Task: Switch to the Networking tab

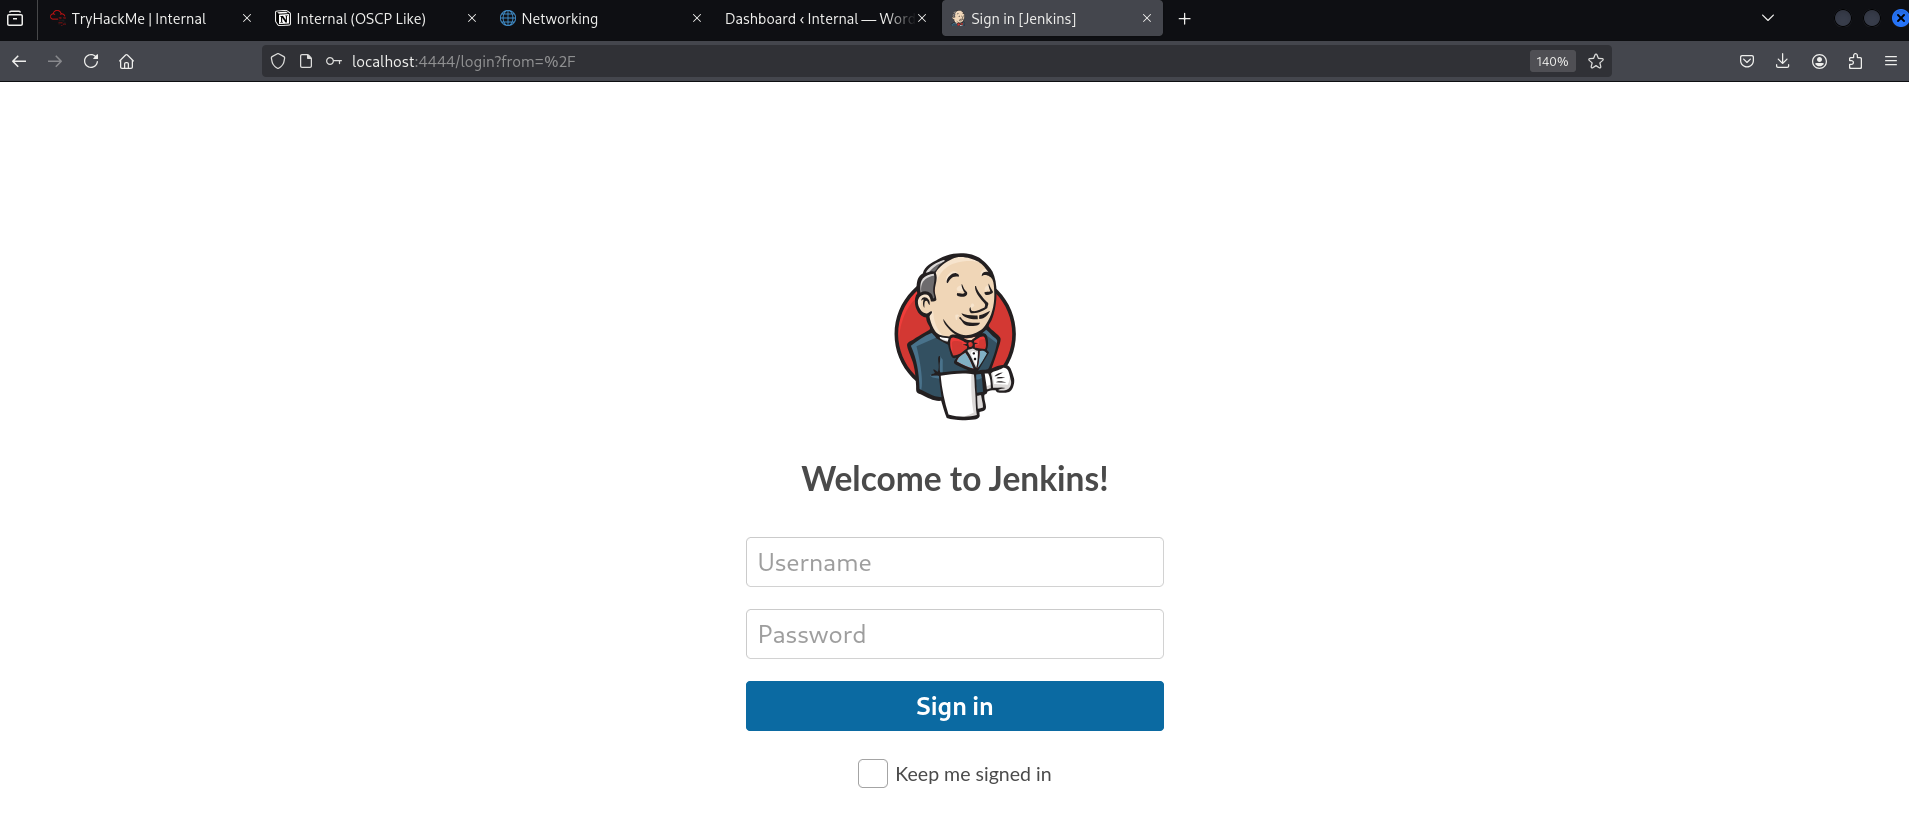Action: 559,18
